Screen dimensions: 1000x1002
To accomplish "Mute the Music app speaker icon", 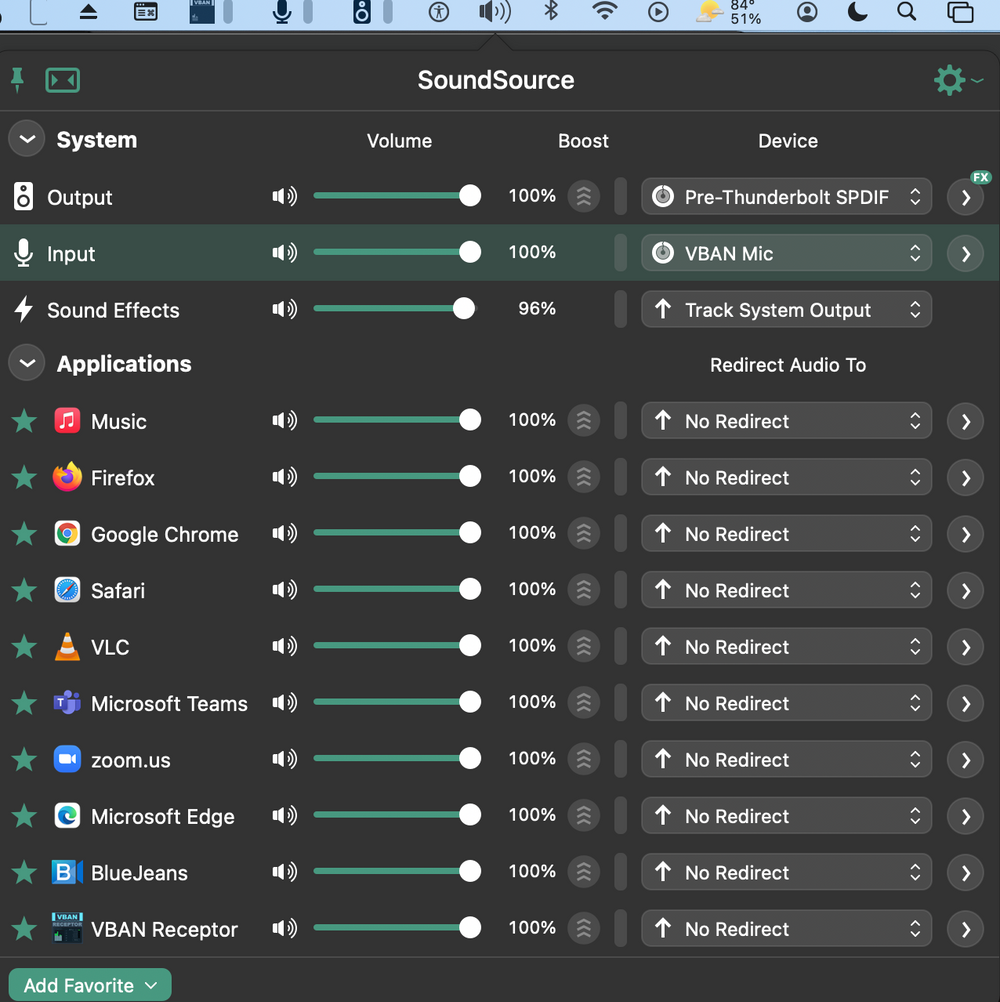I will pyautogui.click(x=284, y=421).
